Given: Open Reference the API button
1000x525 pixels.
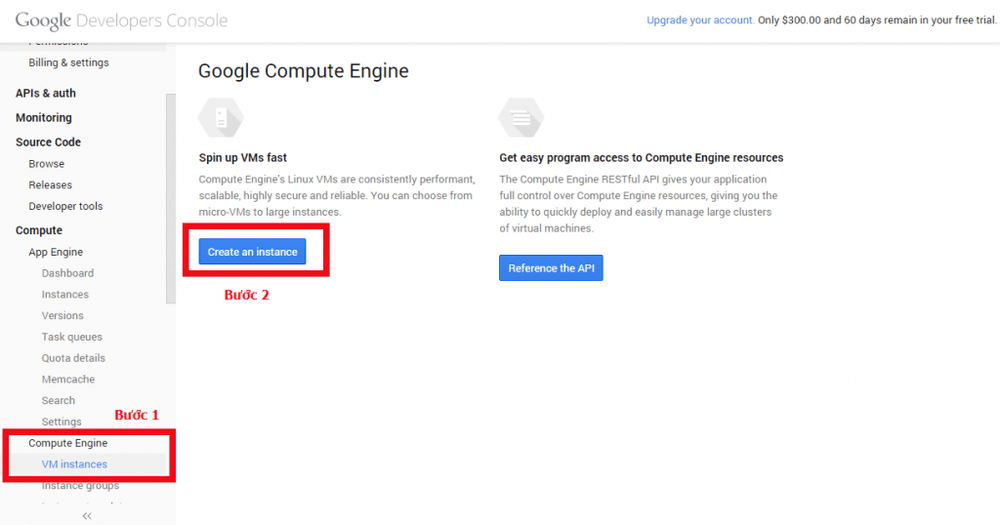Looking at the screenshot, I should tap(551, 268).
